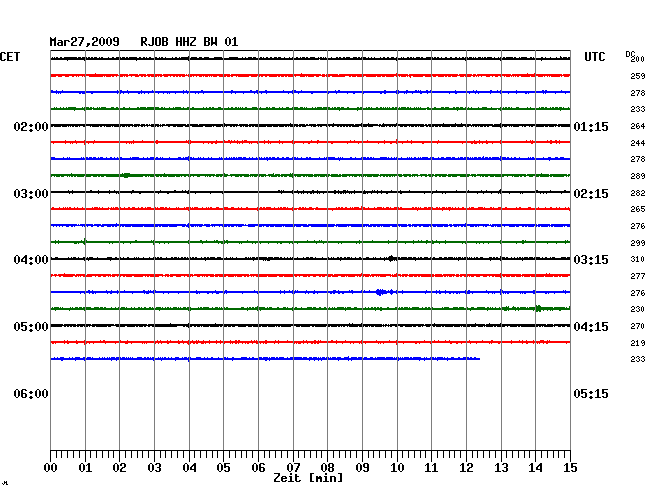The width and height of the screenshot is (650, 494).
Task: Click minute tick label 06
Action: (258, 468)
